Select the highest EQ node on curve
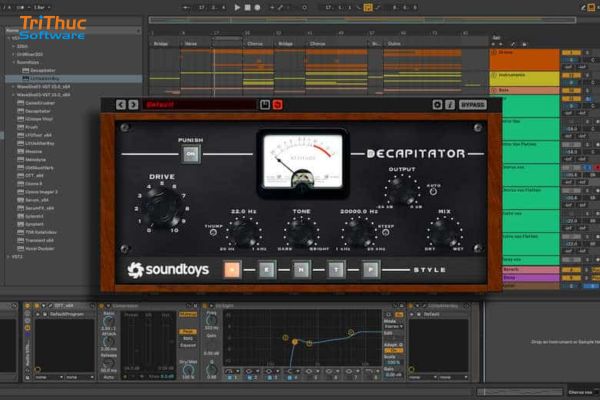This screenshot has height=400, width=600. [351, 332]
